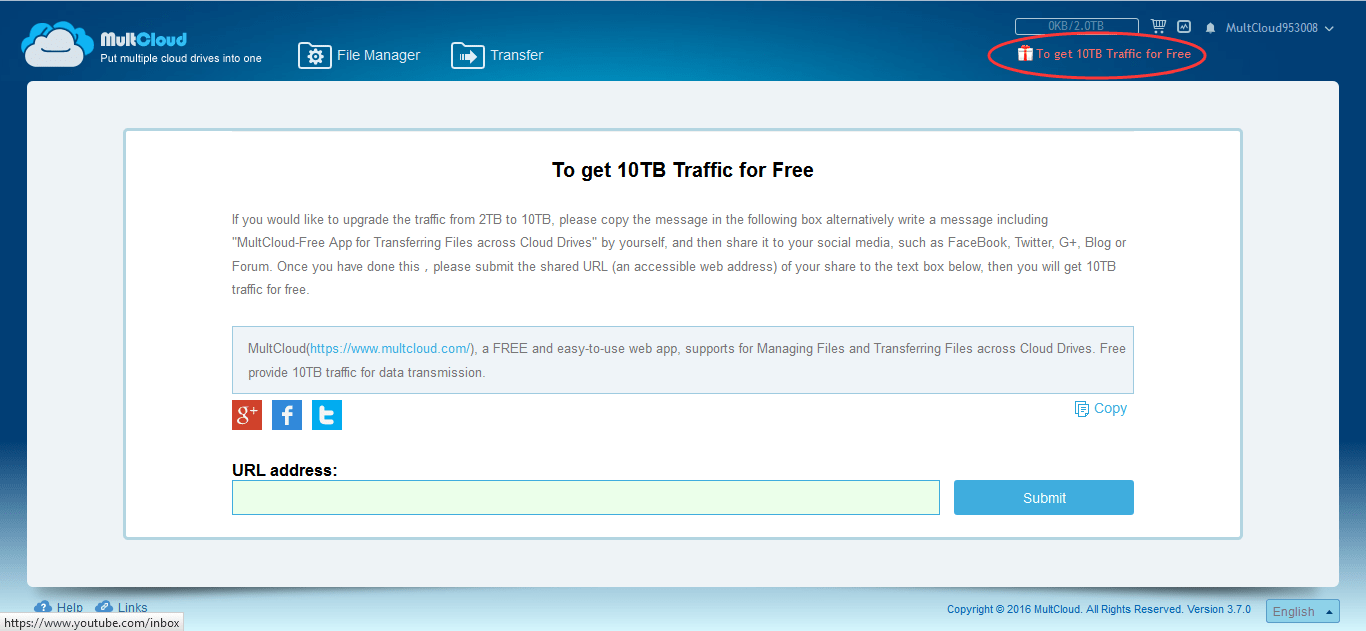Click the 'To get 10TB Traffic for Free' heading
Image resolution: width=1366 pixels, height=631 pixels.
(x=683, y=170)
